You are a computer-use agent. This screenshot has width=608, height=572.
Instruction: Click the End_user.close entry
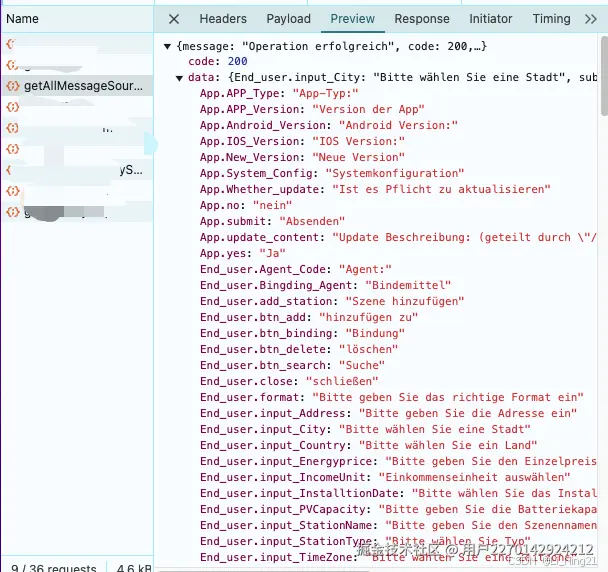point(289,381)
